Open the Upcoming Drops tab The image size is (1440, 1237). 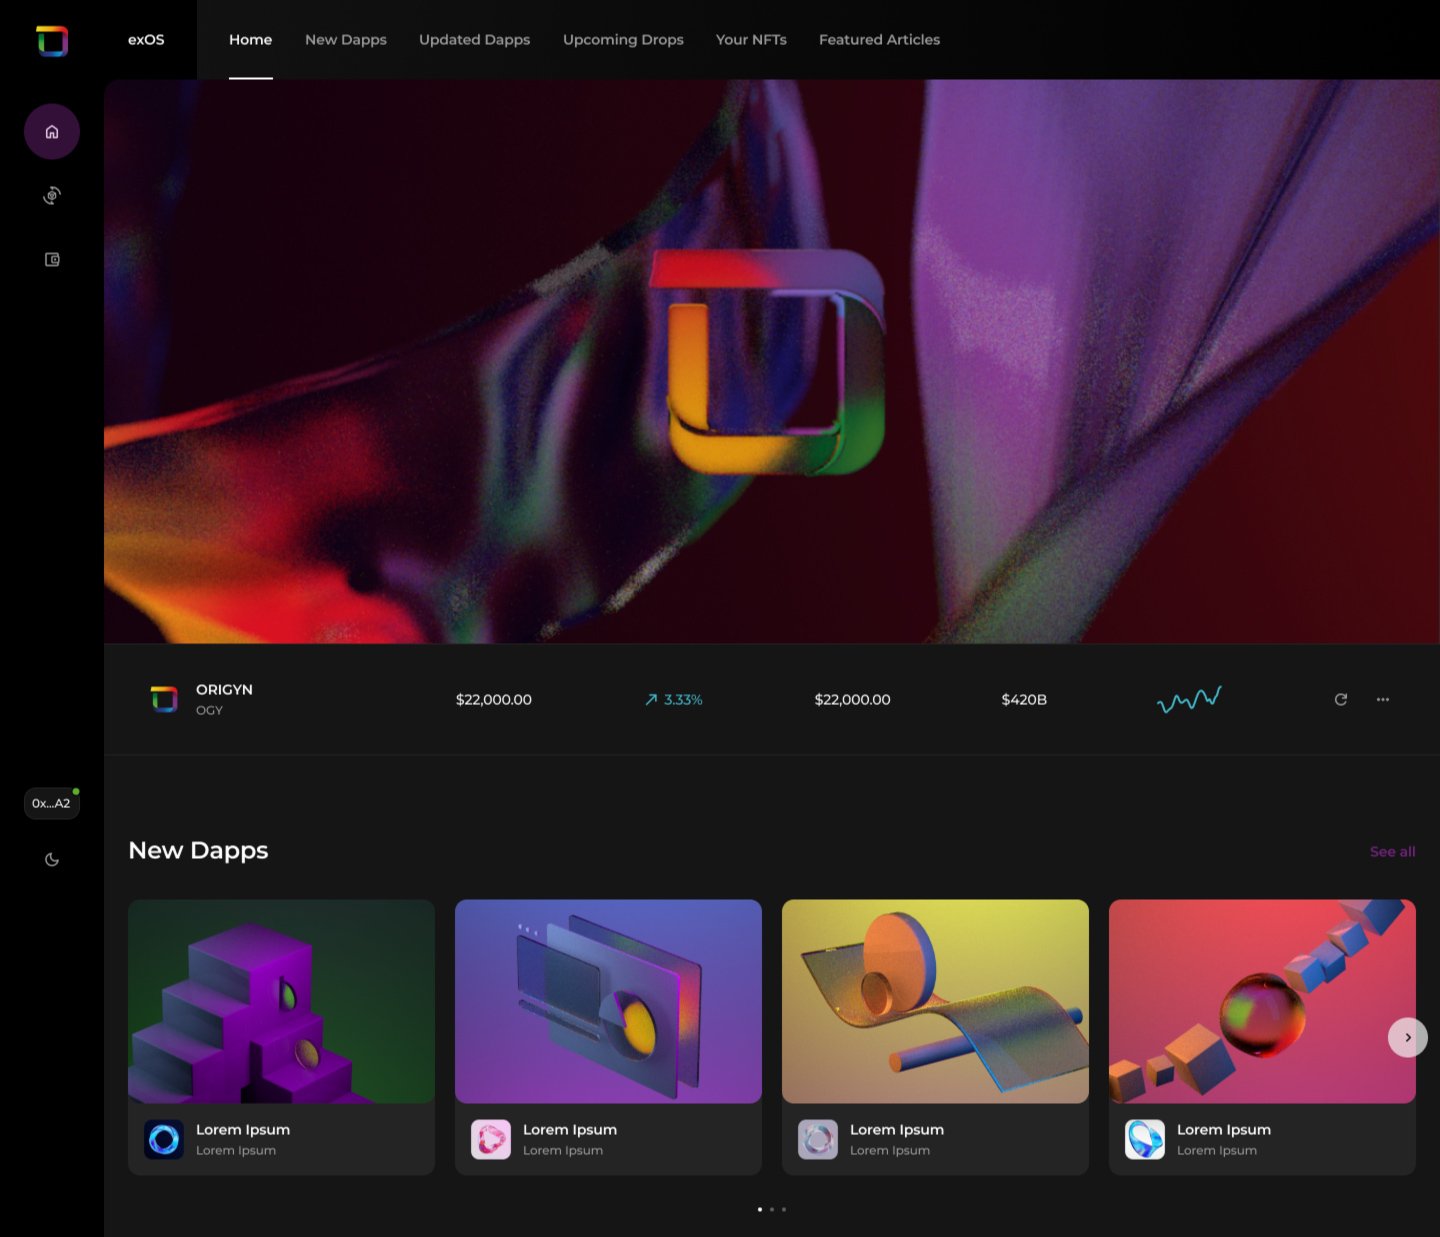click(x=623, y=40)
